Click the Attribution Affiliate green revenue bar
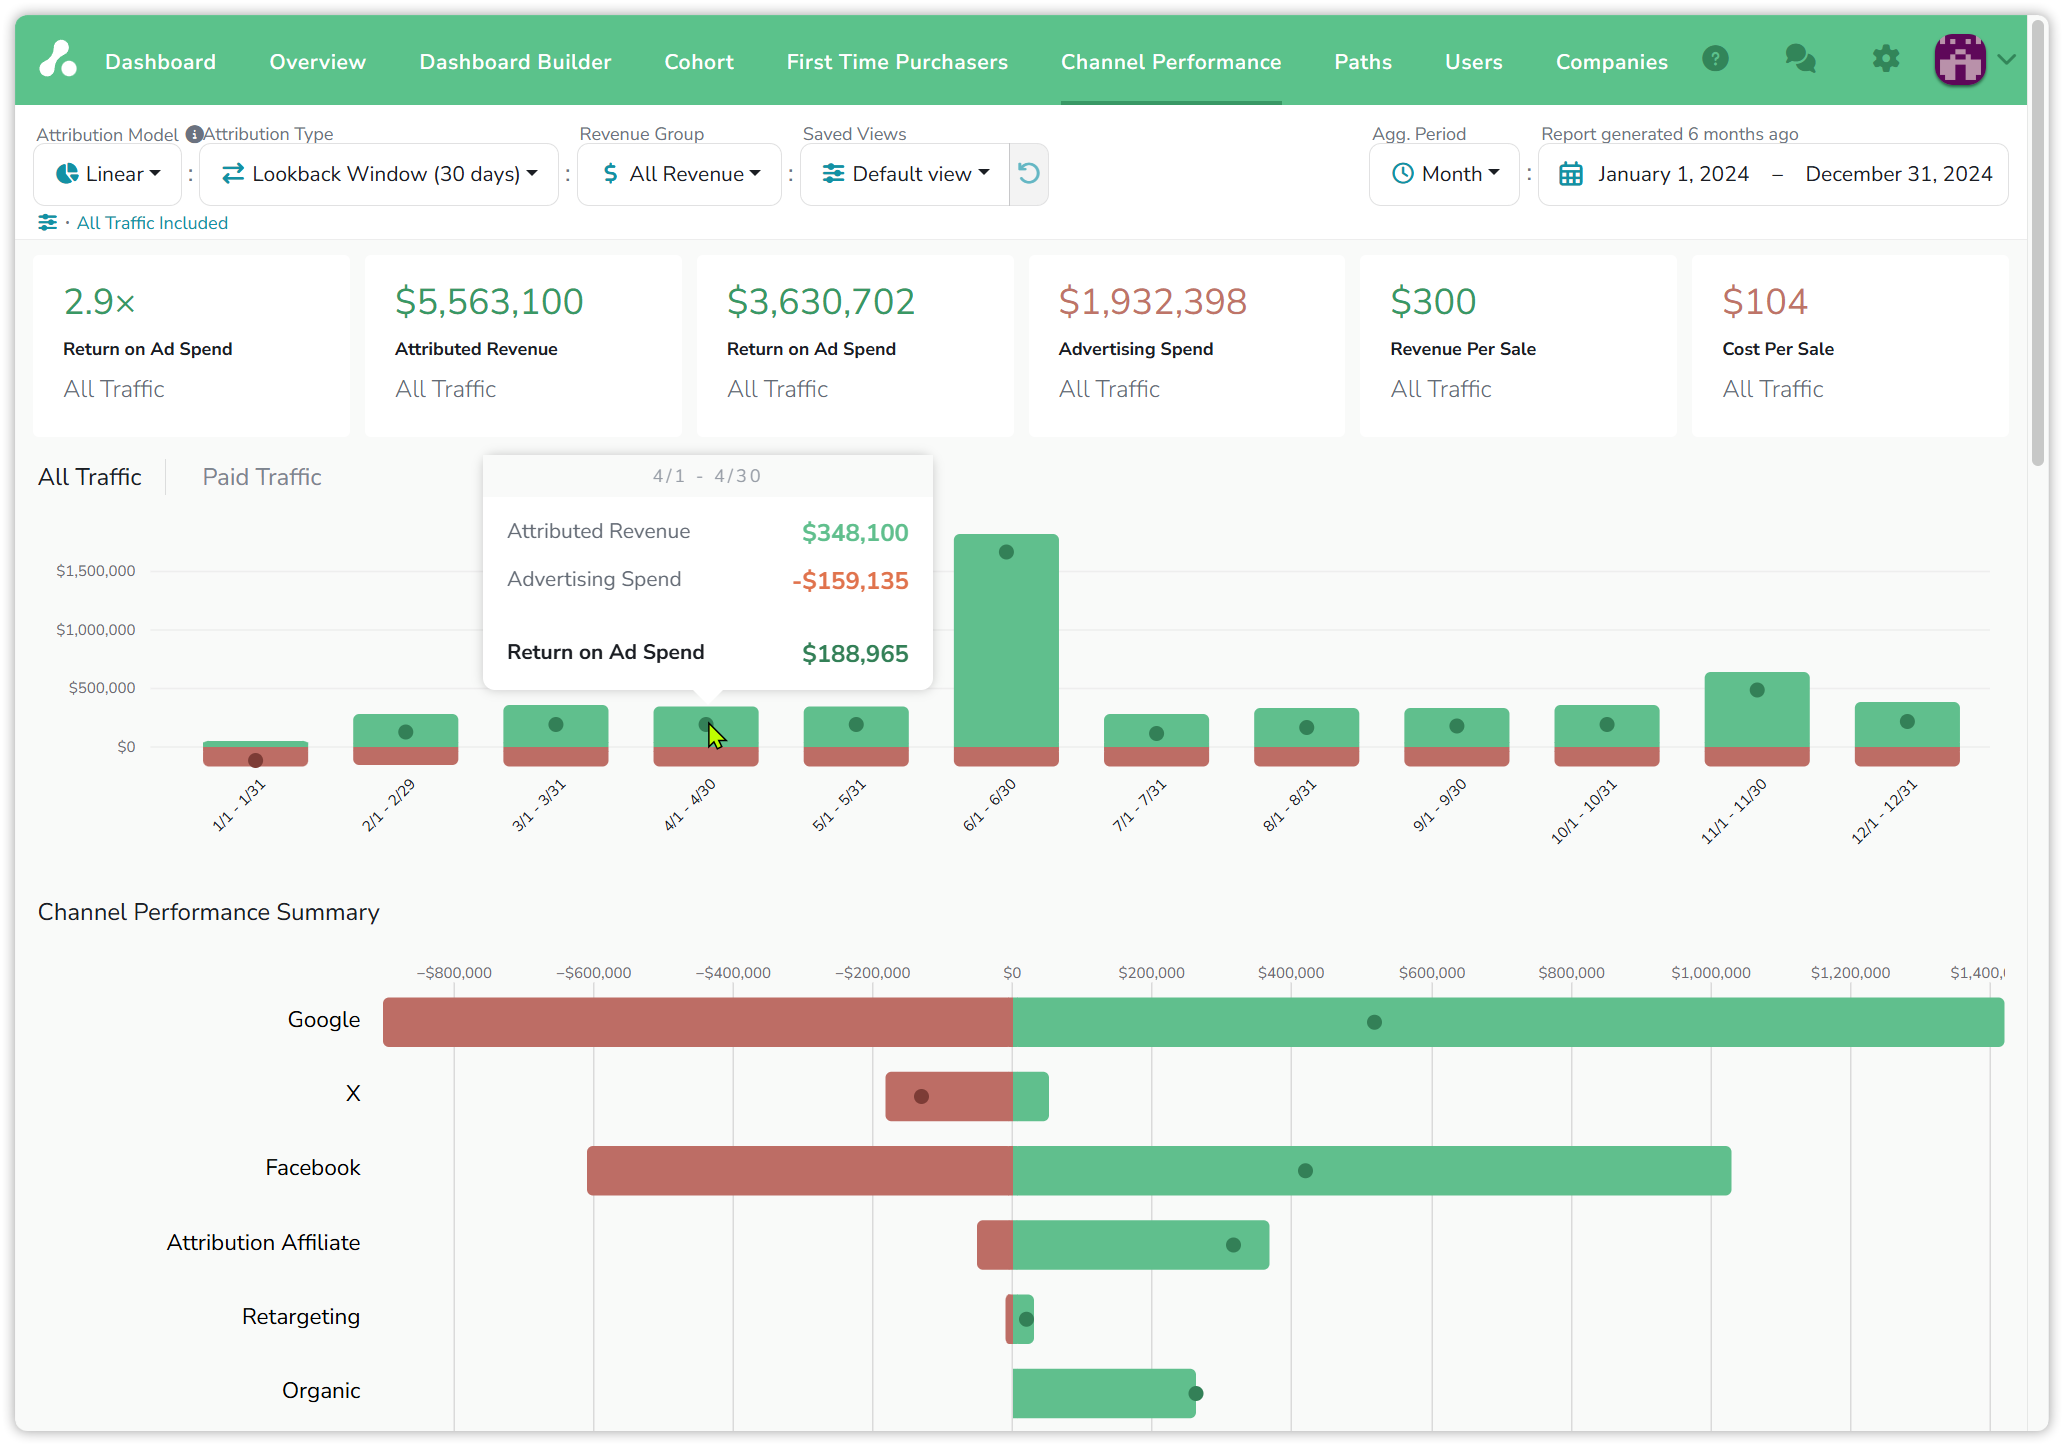2064x1446 pixels. pos(1141,1245)
